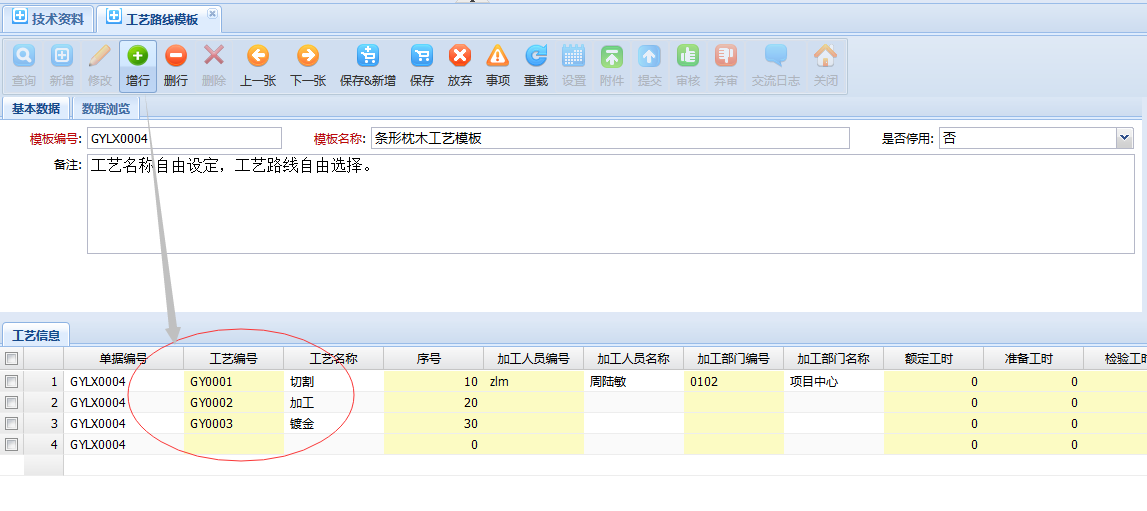Open the 是否停用 dropdown
The height and width of the screenshot is (511, 1147).
[1124, 138]
